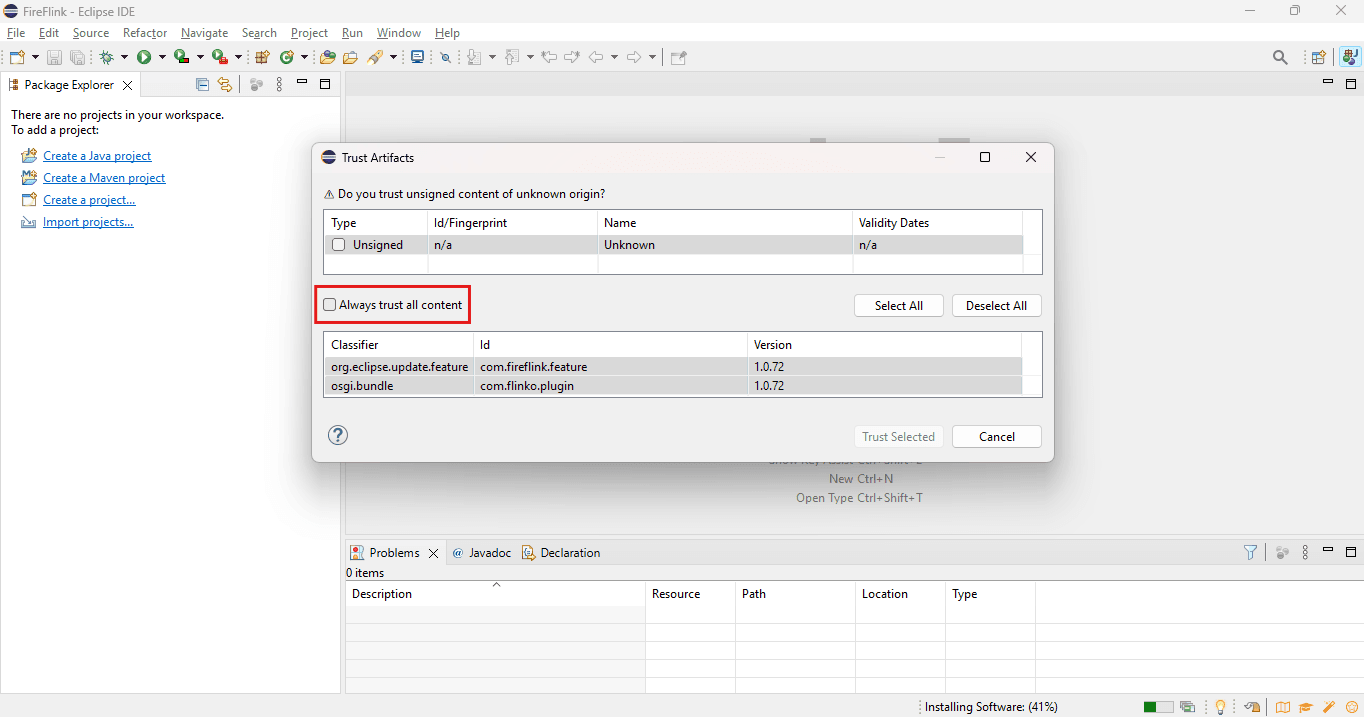Image resolution: width=1364 pixels, height=717 pixels.
Task: Select the Java perspective icon
Action: pyautogui.click(x=1350, y=58)
